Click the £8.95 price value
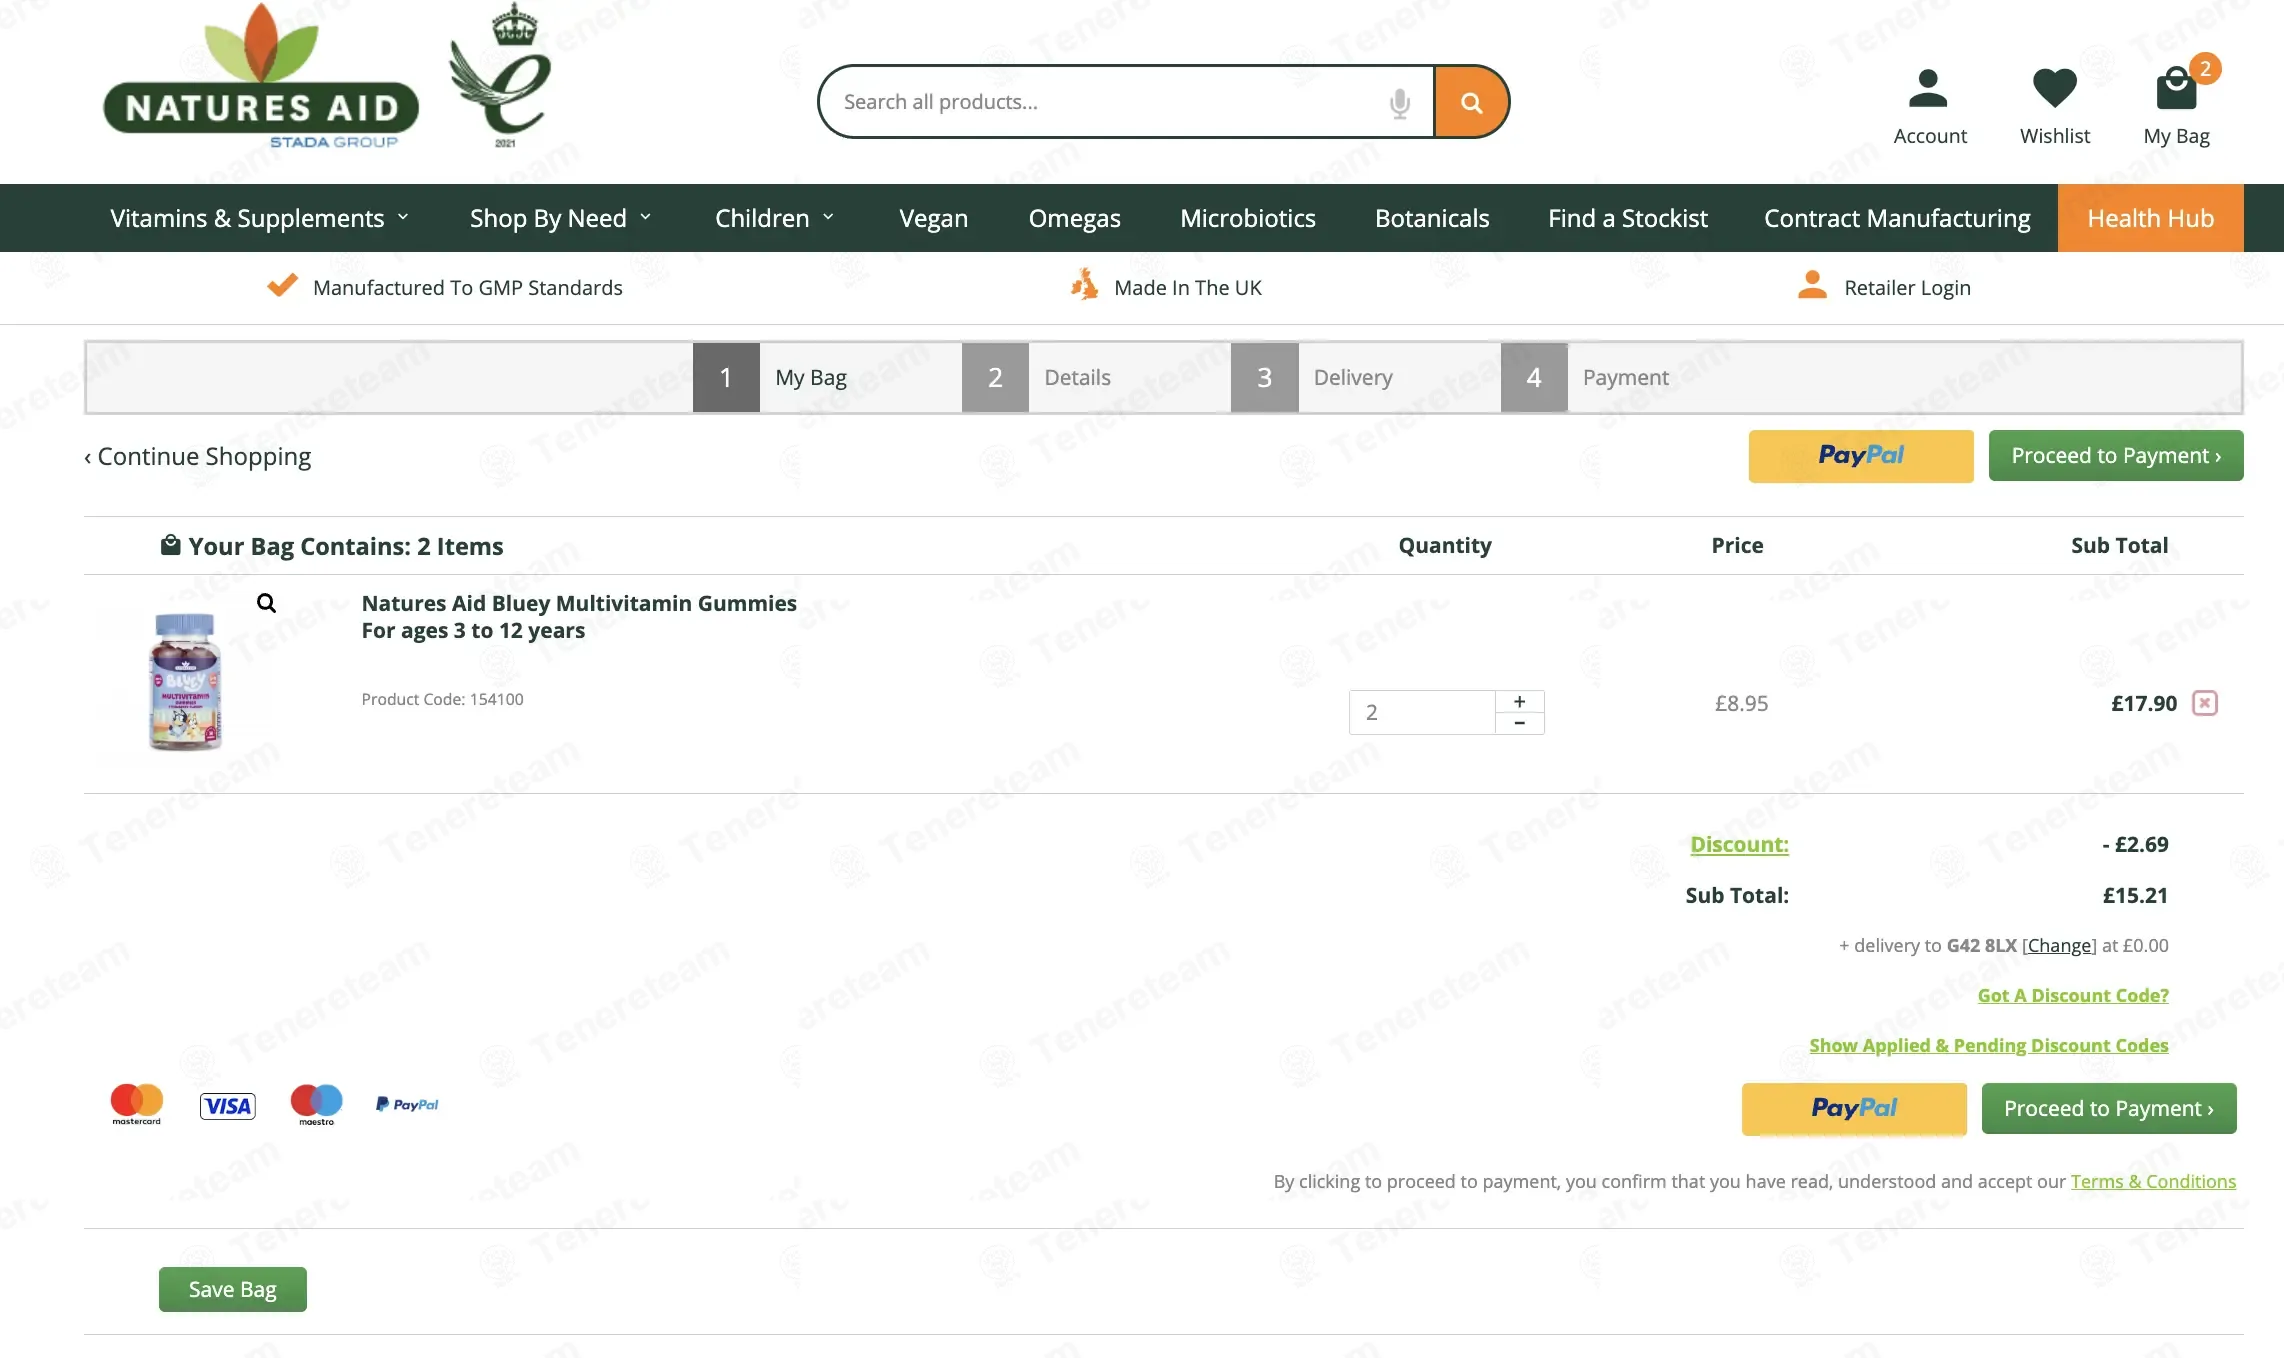 pos(1741,703)
